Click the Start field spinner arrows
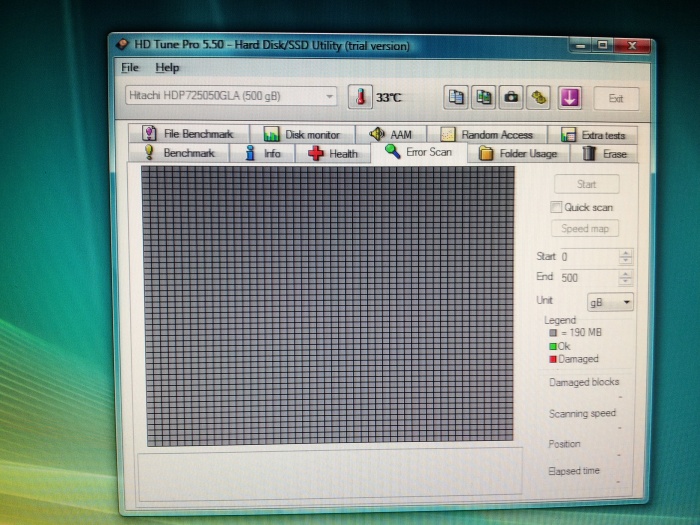This screenshot has height=525, width=700. point(625,257)
